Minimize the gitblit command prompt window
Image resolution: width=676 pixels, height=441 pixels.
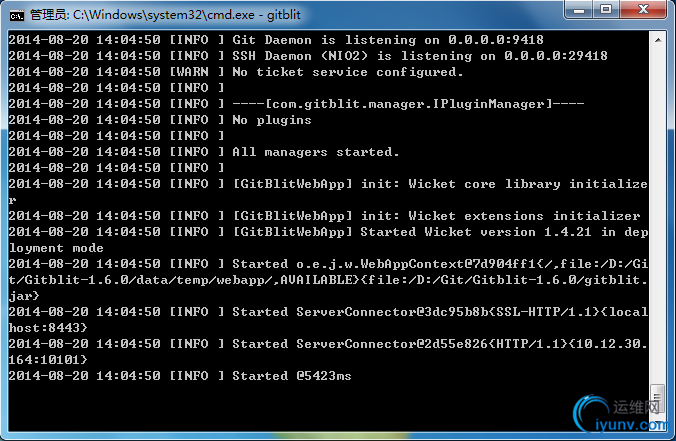pos(577,11)
